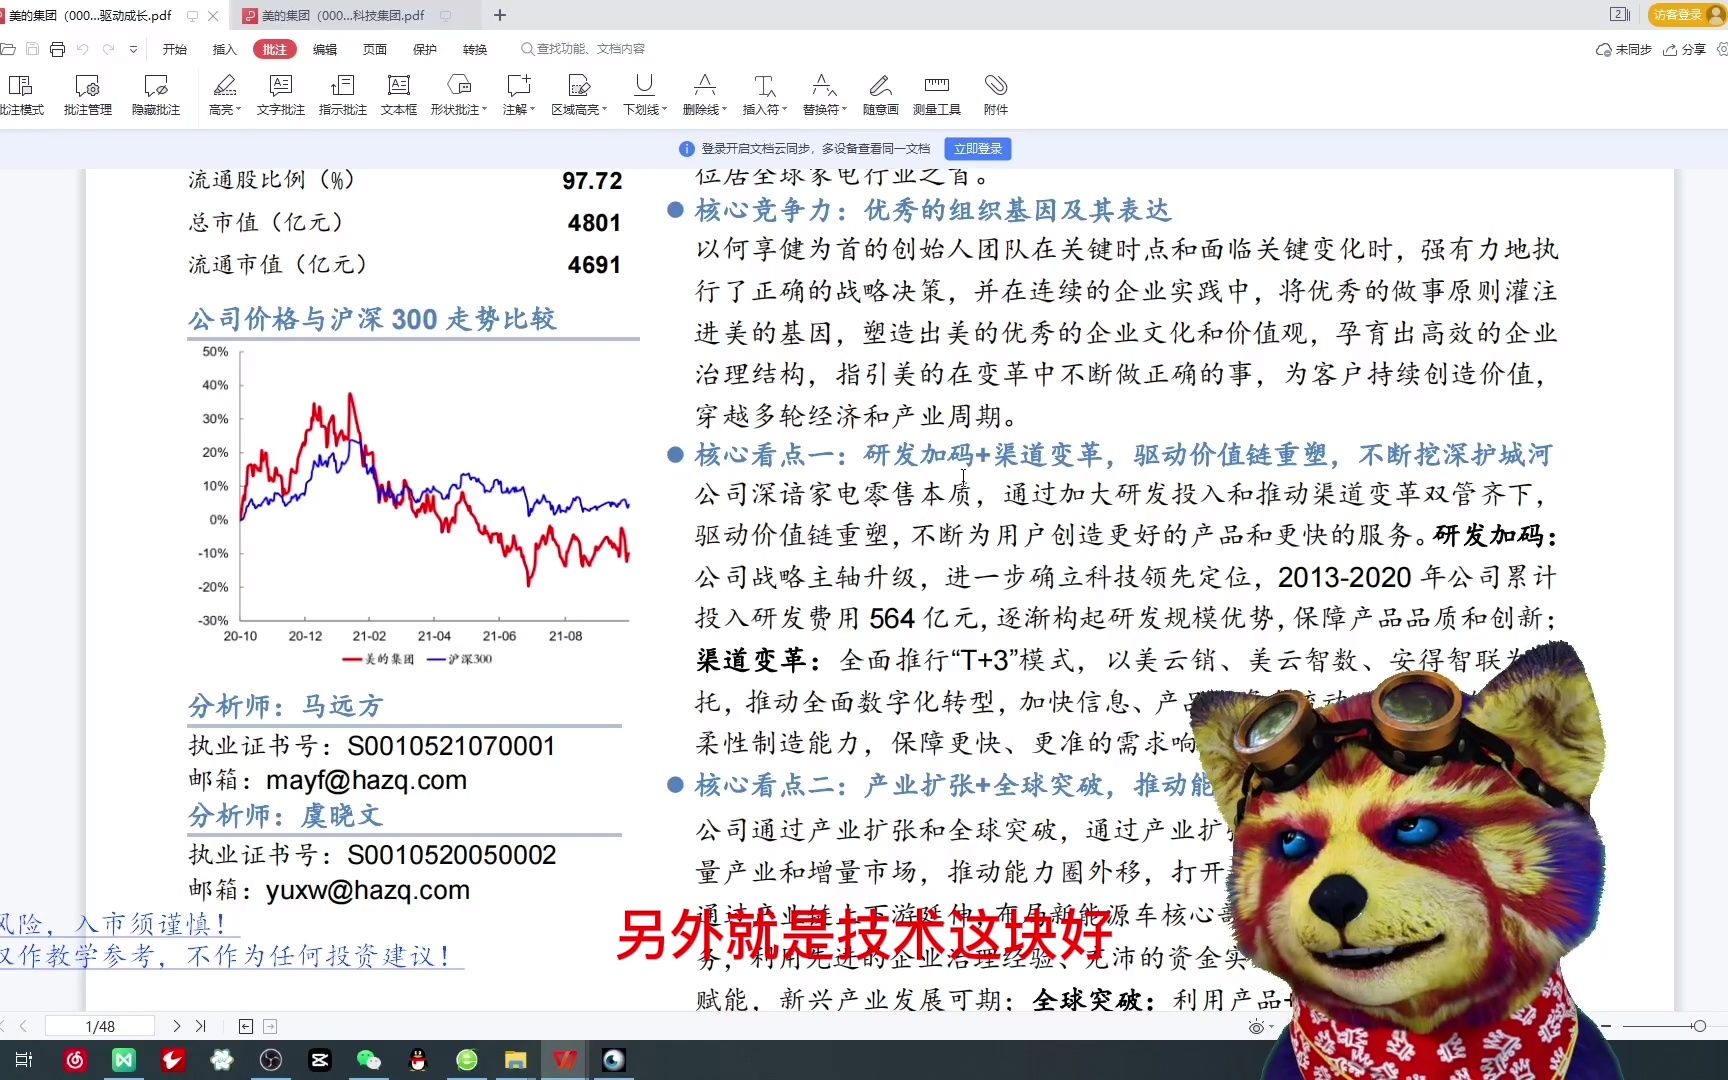
Task: Click the redo arrow icon
Action: (108, 49)
